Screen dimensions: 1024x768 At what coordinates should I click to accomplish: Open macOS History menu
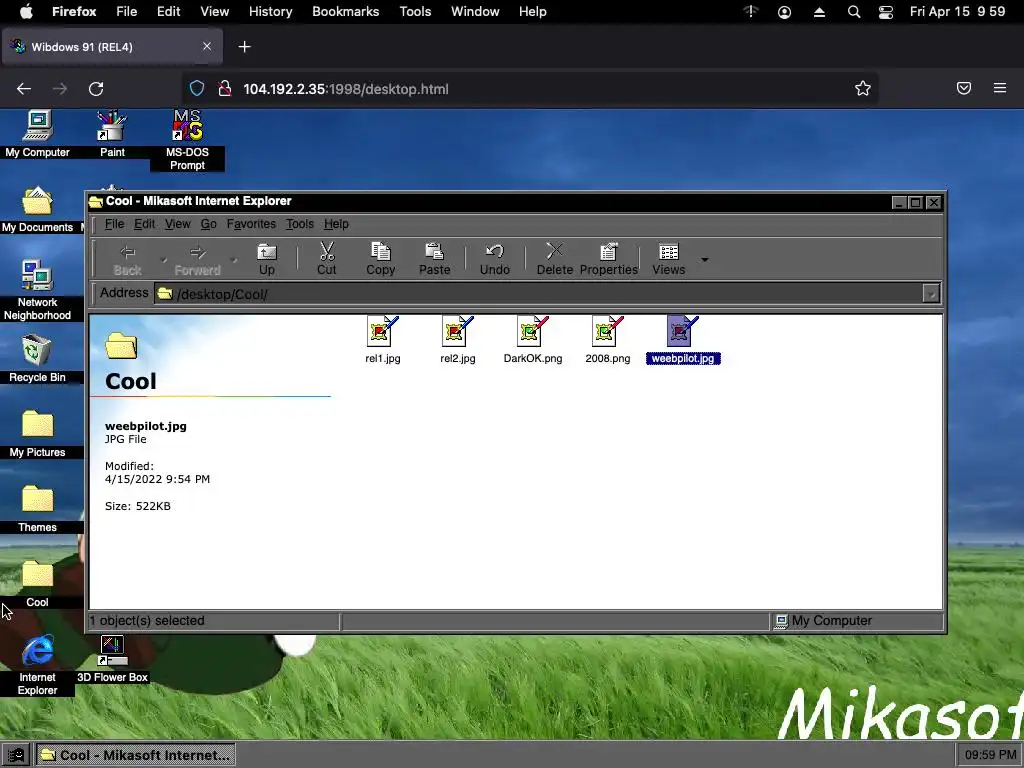[x=270, y=12]
